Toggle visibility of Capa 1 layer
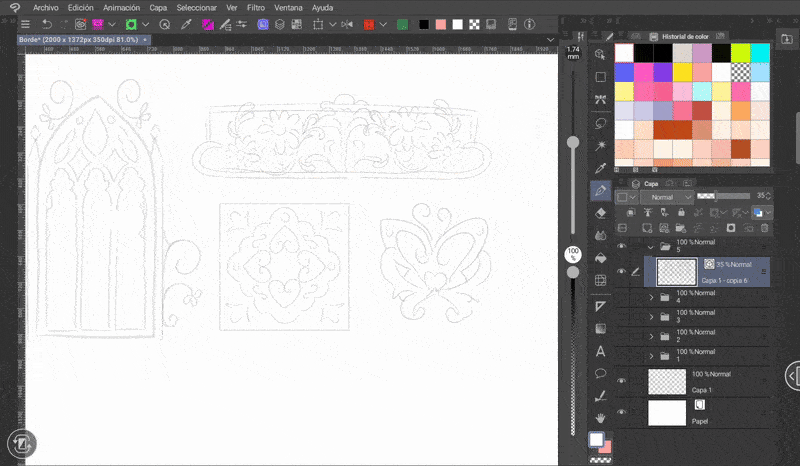This screenshot has height=466, width=800. 621,381
